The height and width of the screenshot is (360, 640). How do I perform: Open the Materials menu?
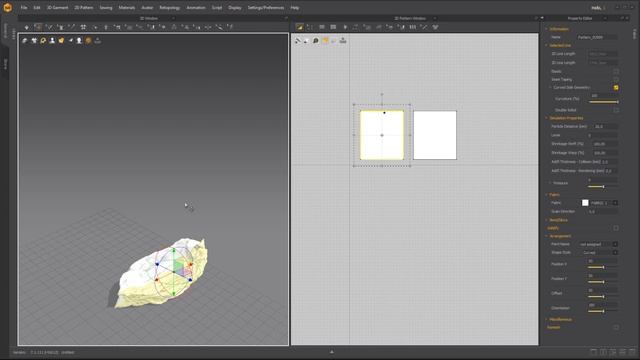(x=127, y=8)
